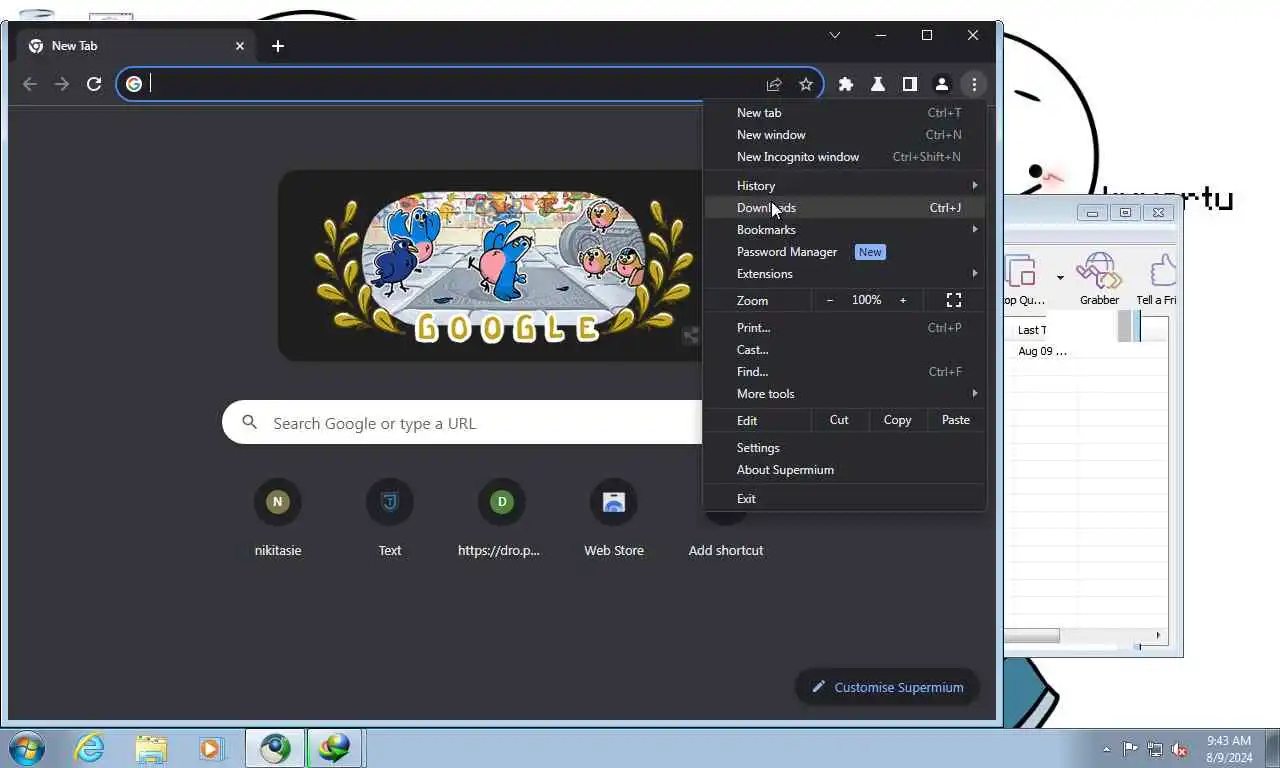Choose New window from menu

845,135
